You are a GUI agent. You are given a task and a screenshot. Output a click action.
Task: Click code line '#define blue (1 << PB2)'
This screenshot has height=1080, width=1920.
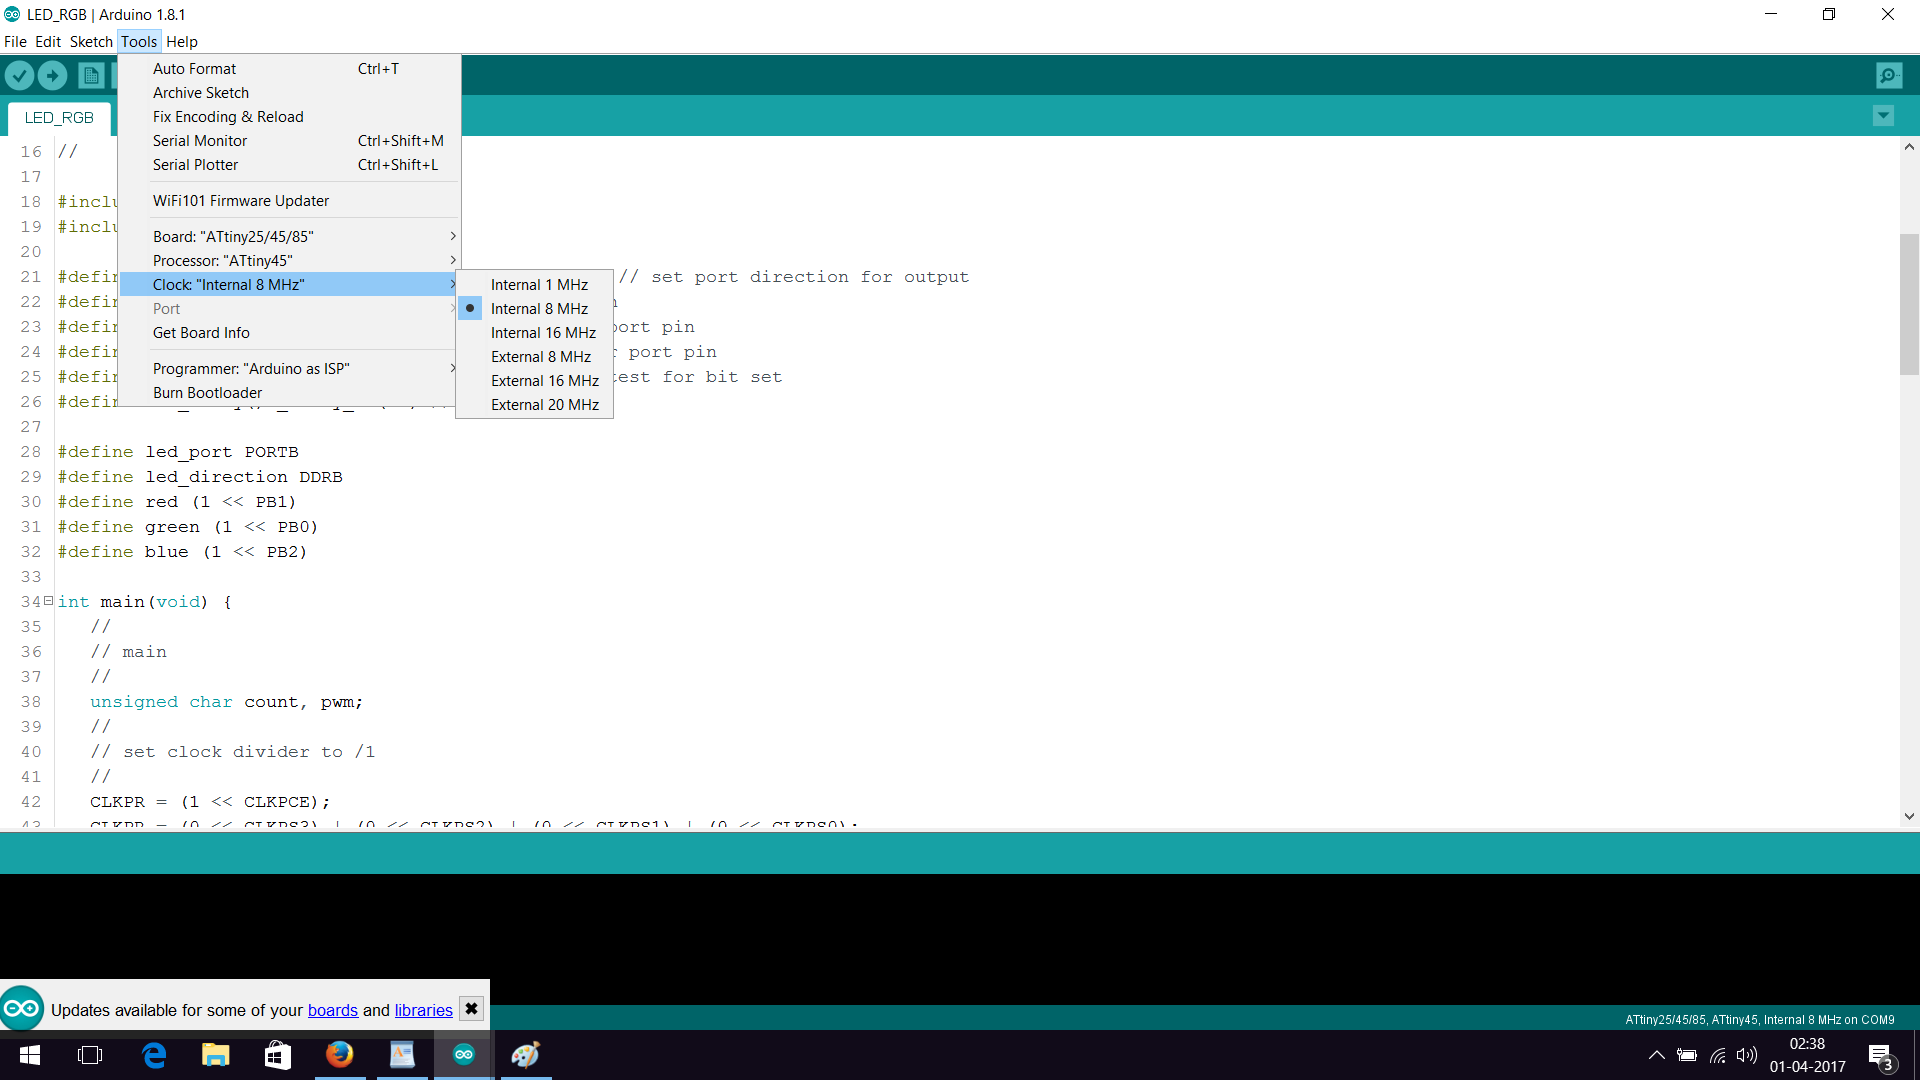[x=182, y=552]
